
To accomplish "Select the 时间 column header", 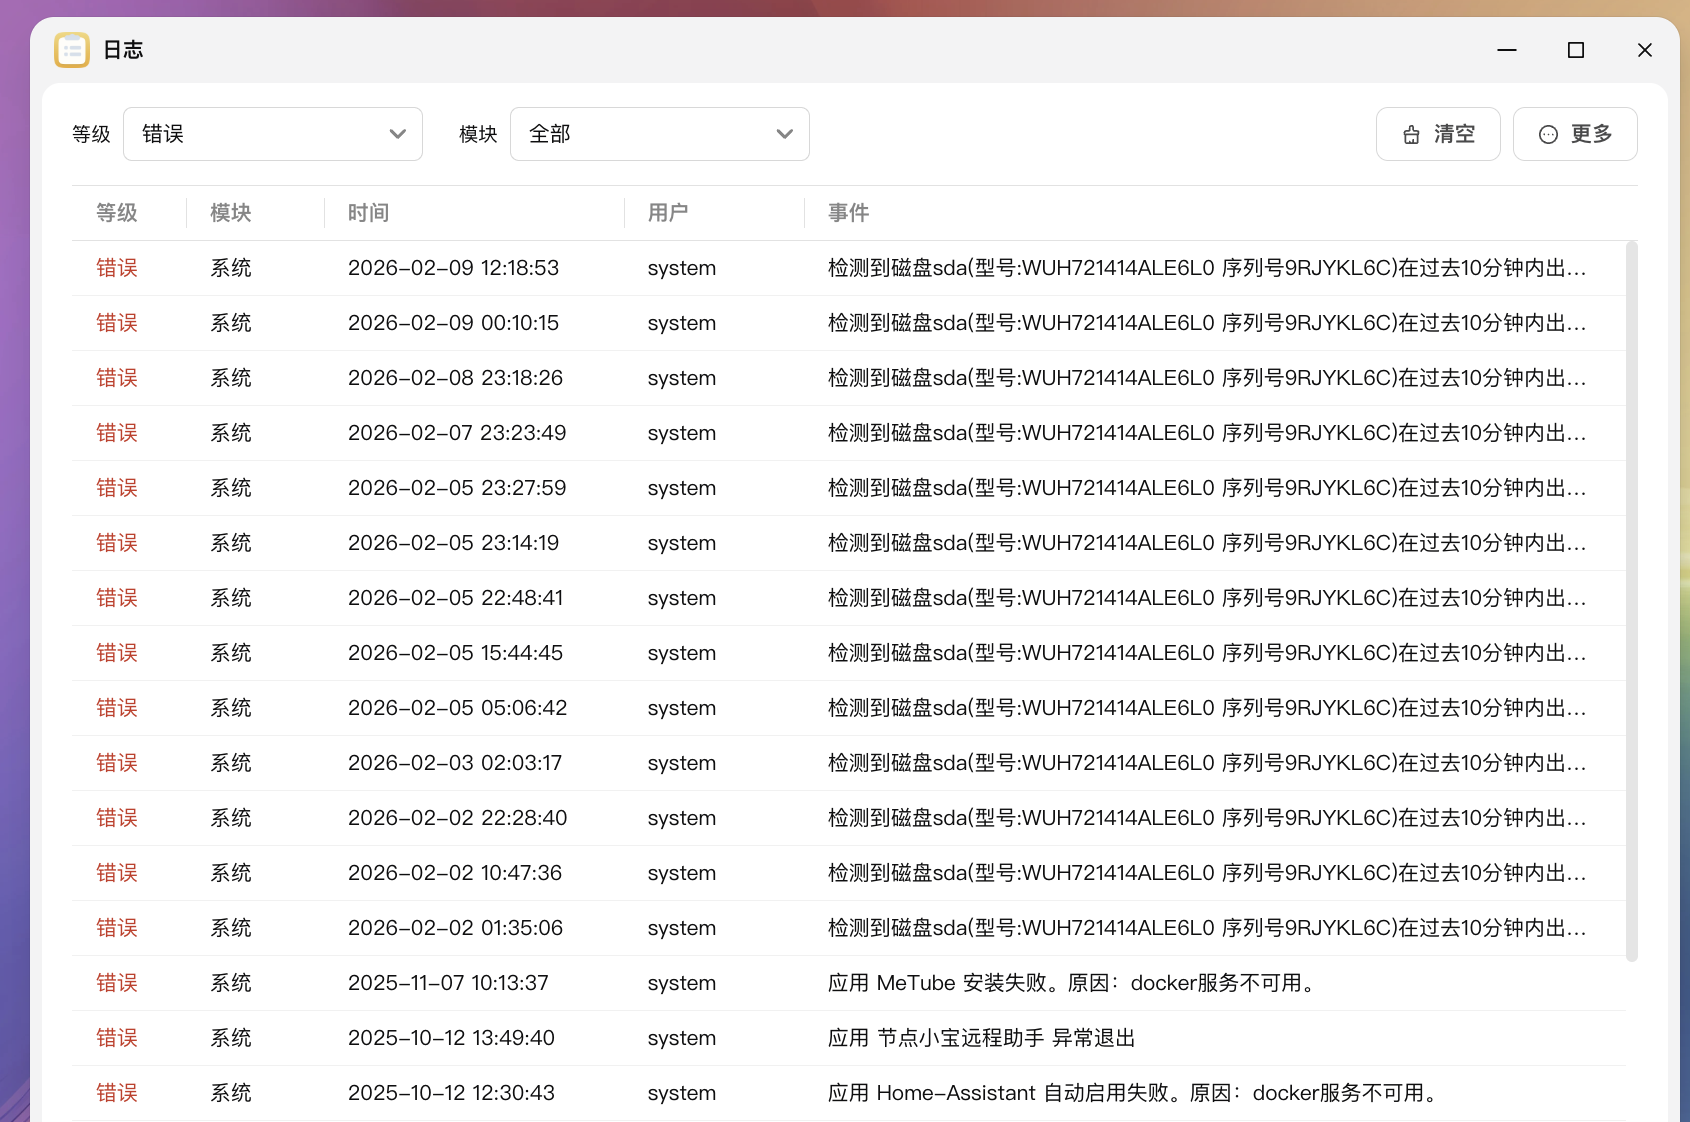I will (367, 212).
